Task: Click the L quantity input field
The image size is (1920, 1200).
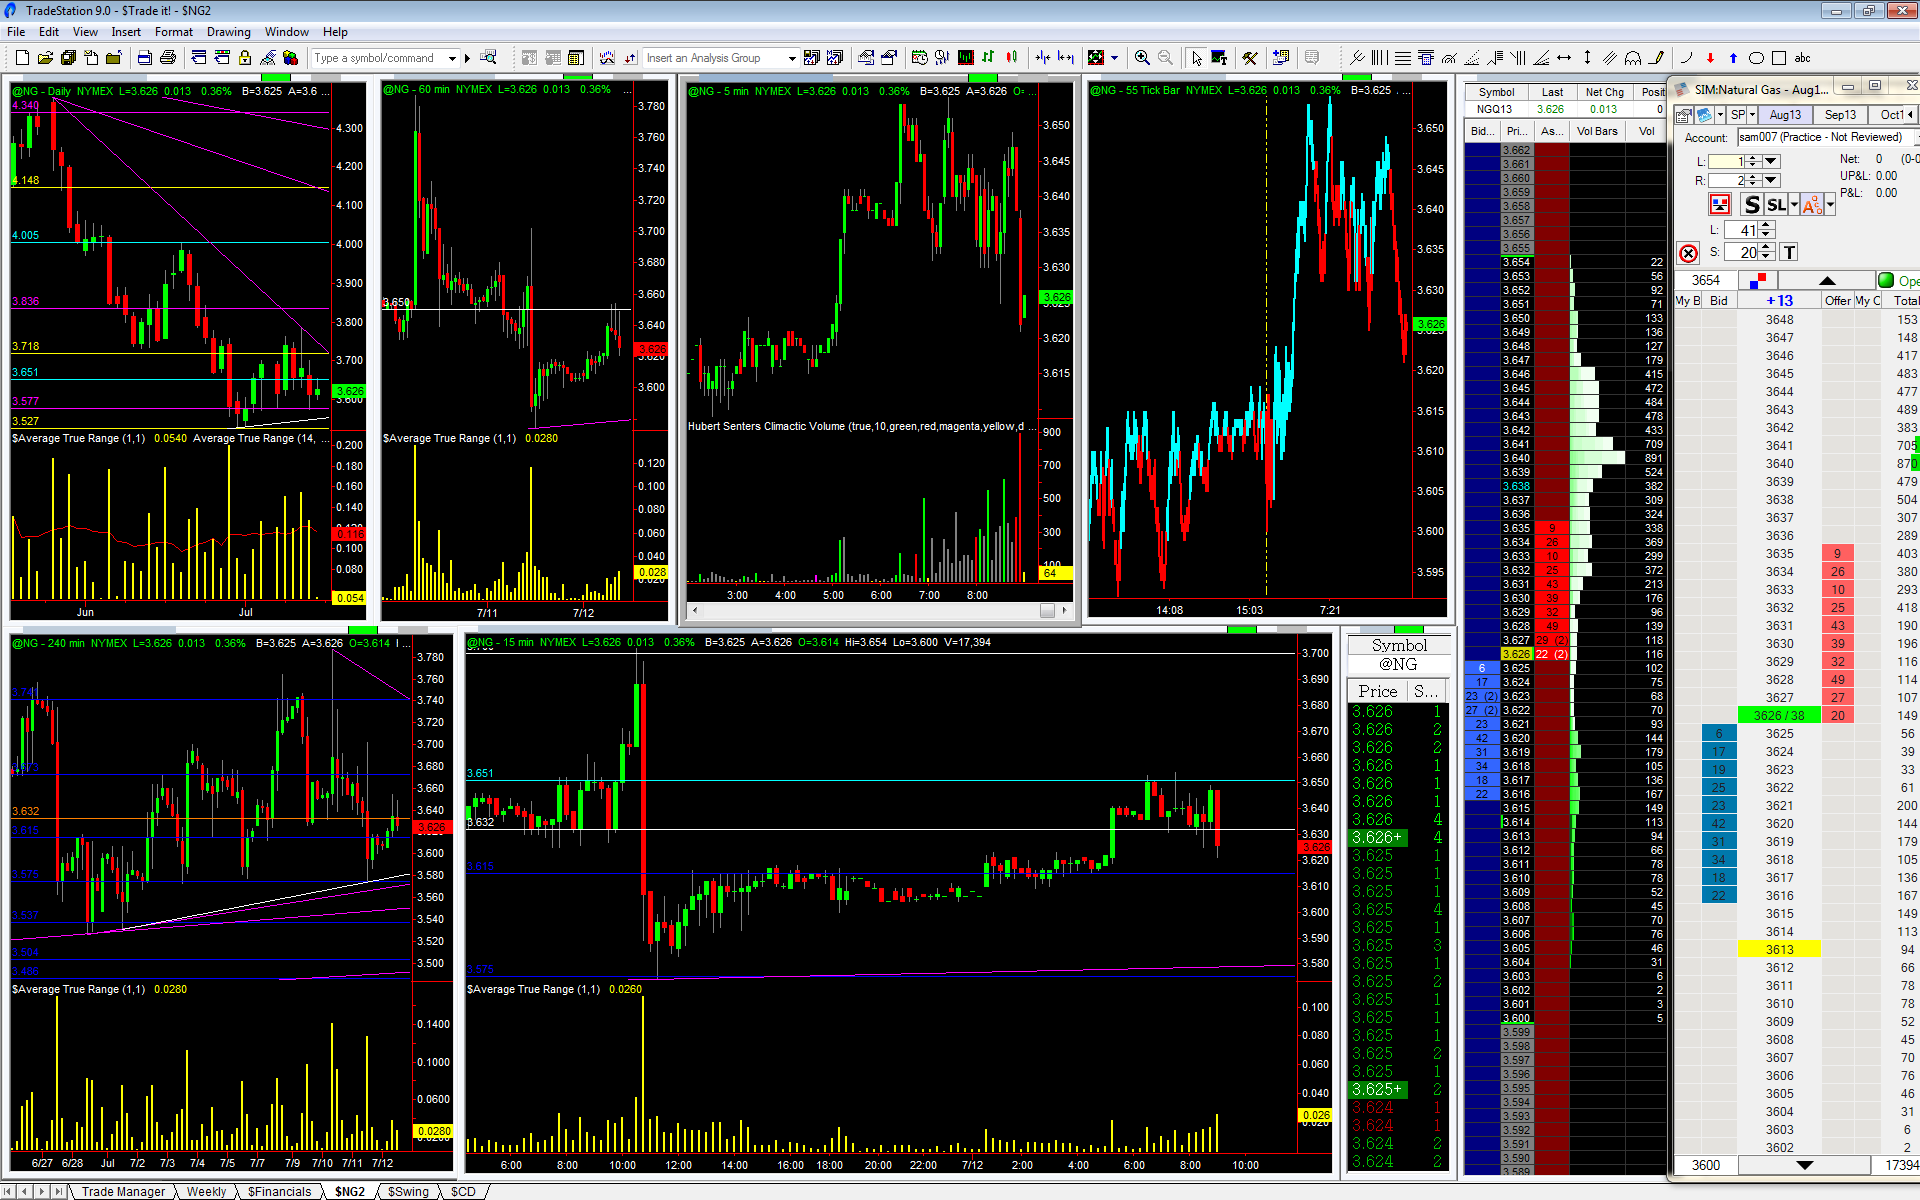Action: (x=1727, y=161)
